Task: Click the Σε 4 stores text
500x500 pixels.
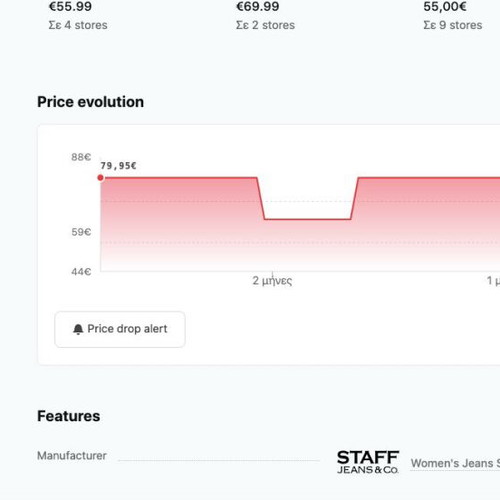Action: (78, 25)
